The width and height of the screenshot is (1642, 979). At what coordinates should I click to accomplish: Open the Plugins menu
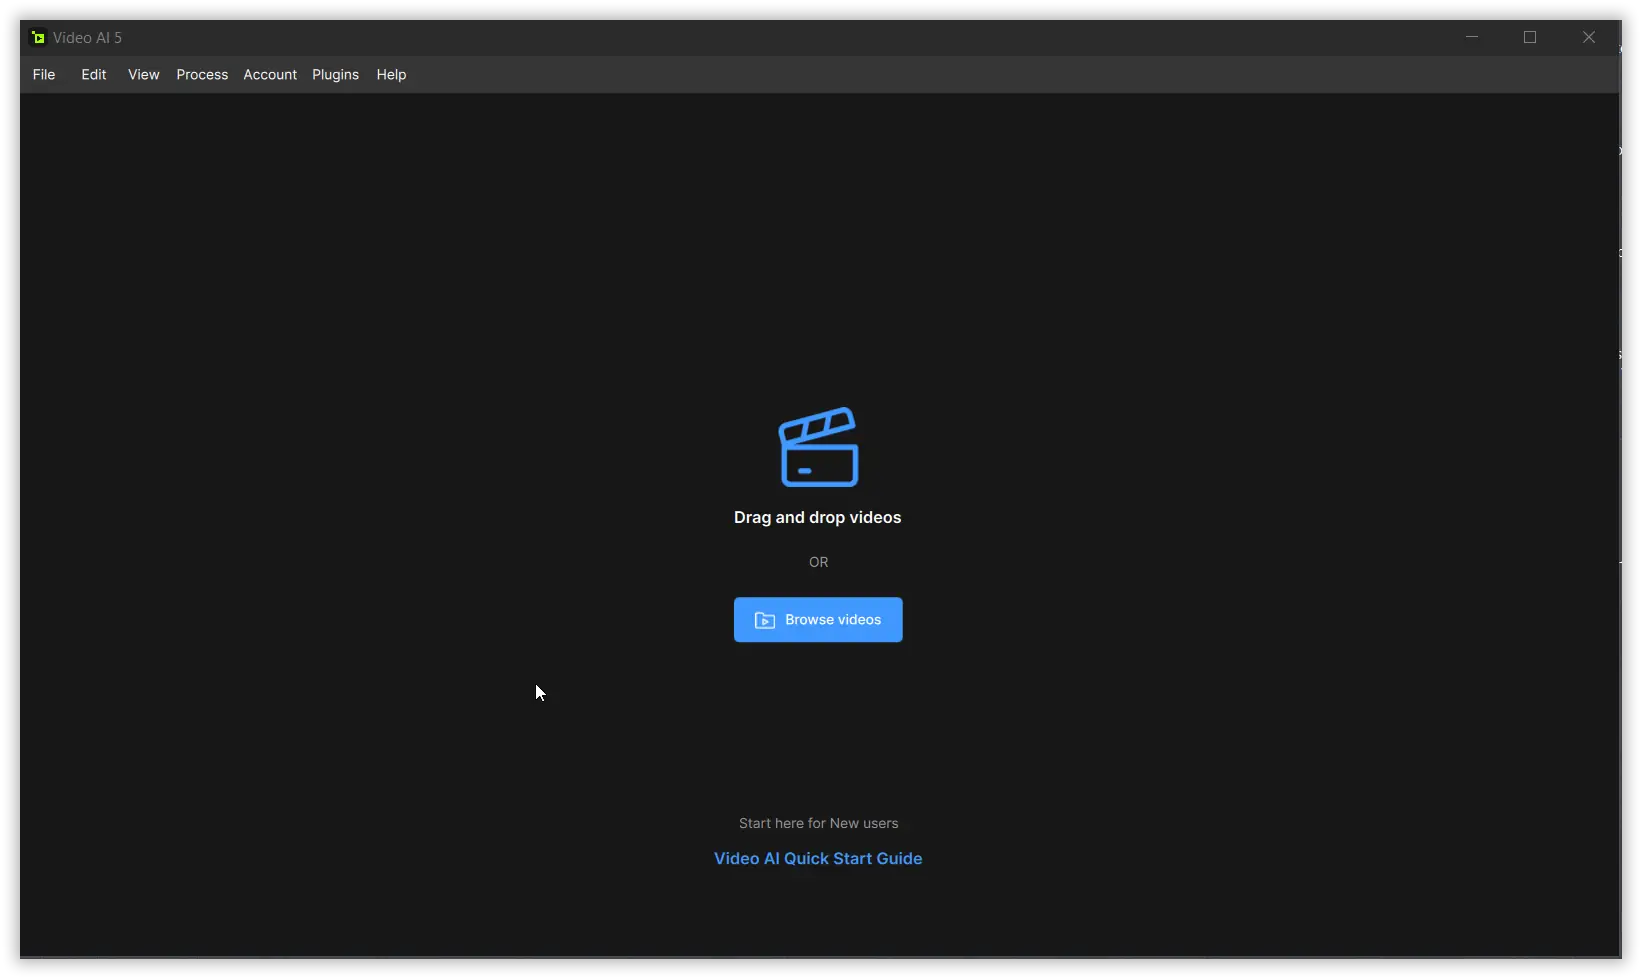click(335, 75)
